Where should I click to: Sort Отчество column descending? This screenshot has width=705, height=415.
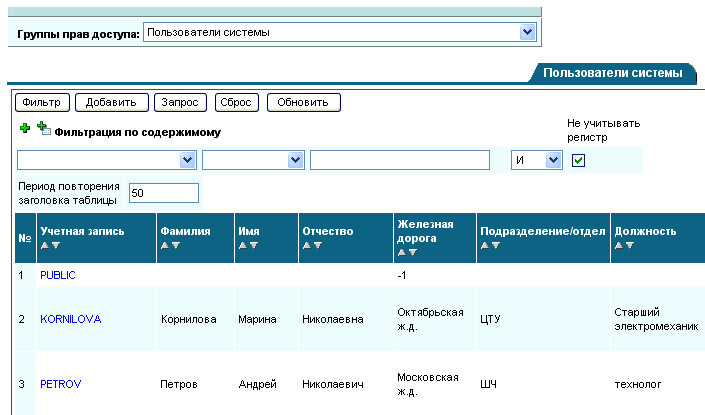[x=318, y=245]
